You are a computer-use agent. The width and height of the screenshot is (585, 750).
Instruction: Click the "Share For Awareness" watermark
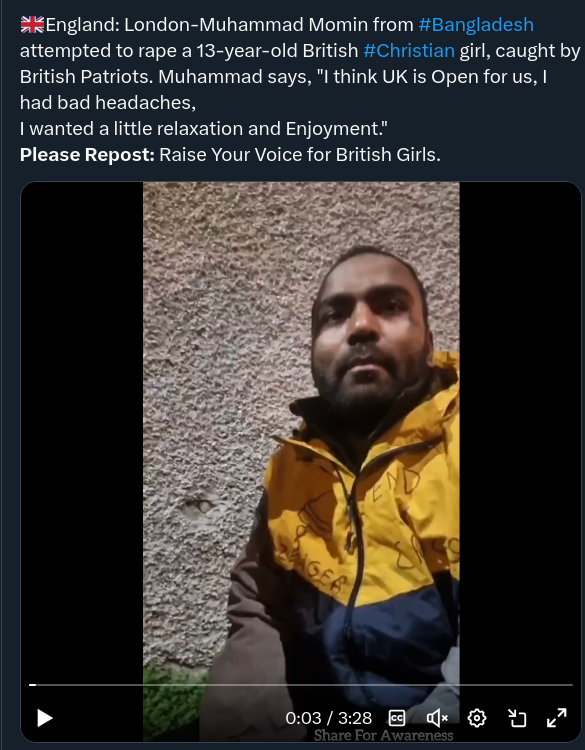coord(383,735)
